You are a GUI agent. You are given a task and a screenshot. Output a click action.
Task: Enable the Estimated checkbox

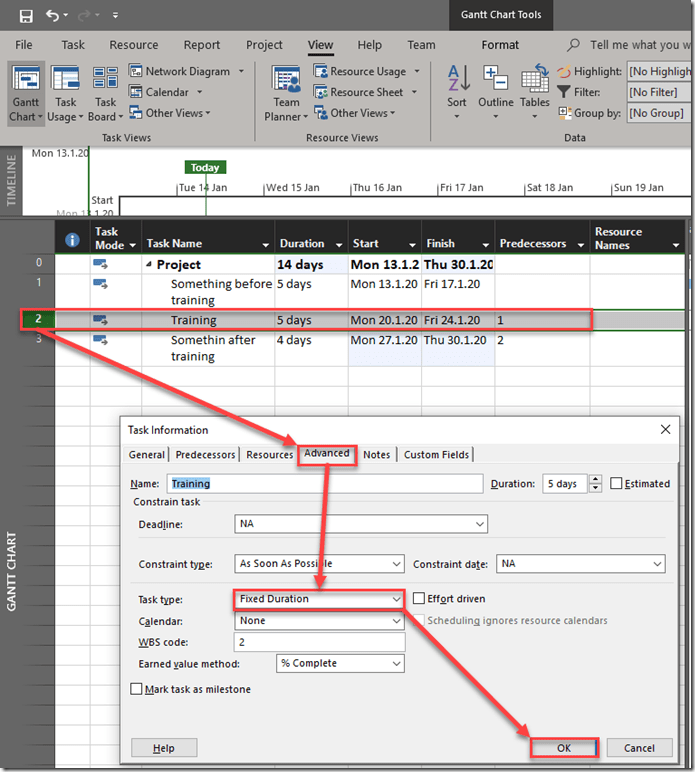coord(616,484)
